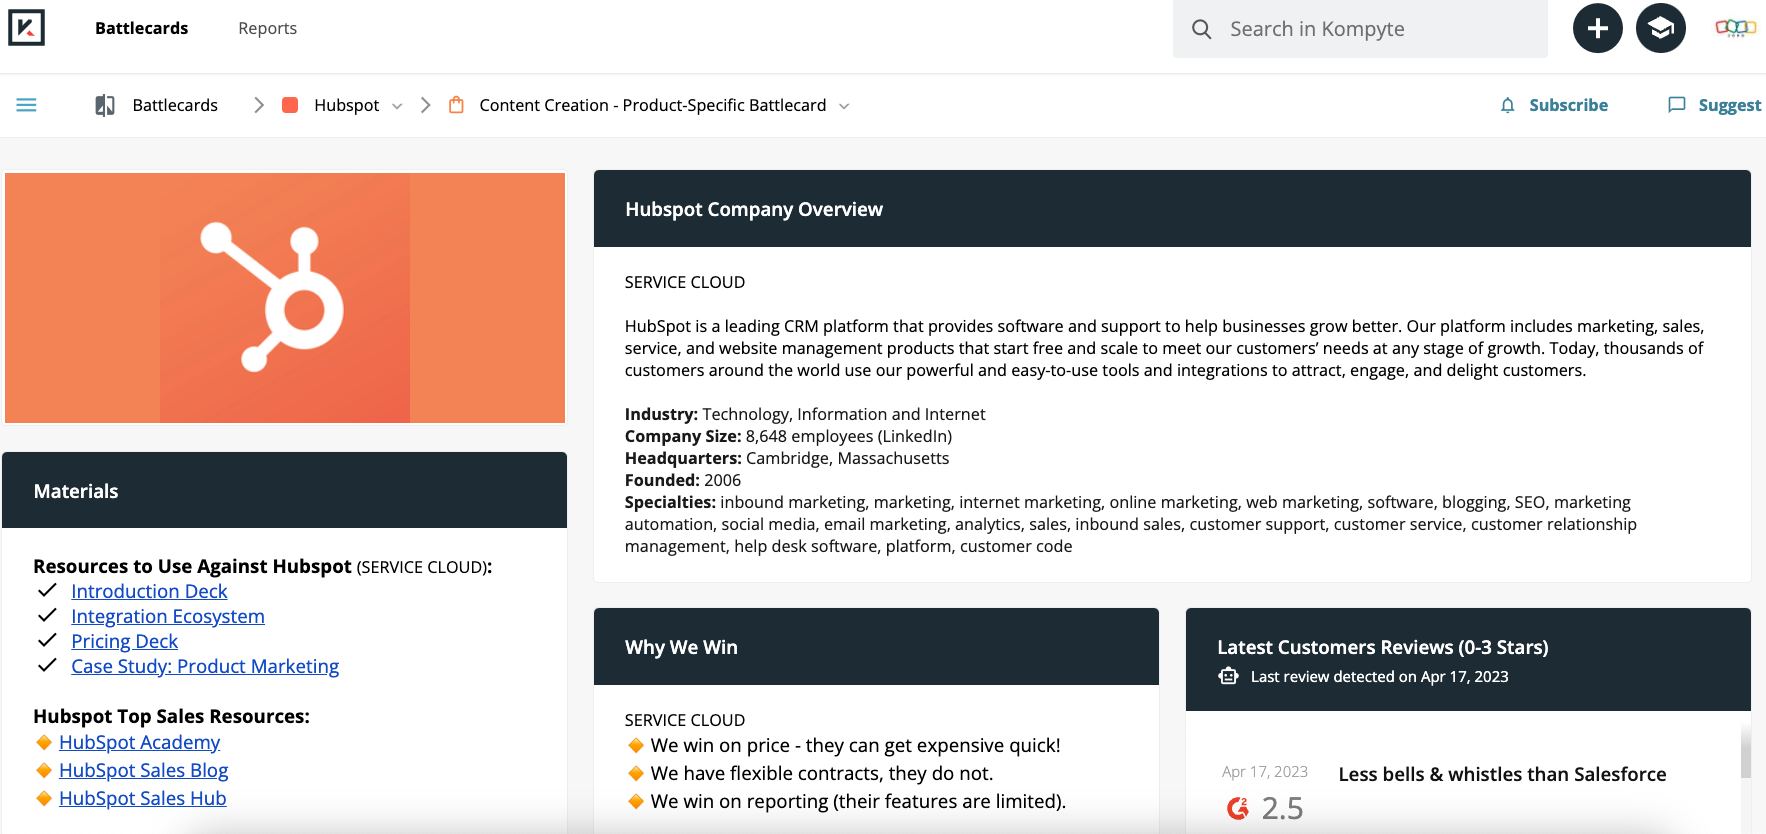Click 'We win on price' bullet text
The height and width of the screenshot is (834, 1766).
(855, 745)
